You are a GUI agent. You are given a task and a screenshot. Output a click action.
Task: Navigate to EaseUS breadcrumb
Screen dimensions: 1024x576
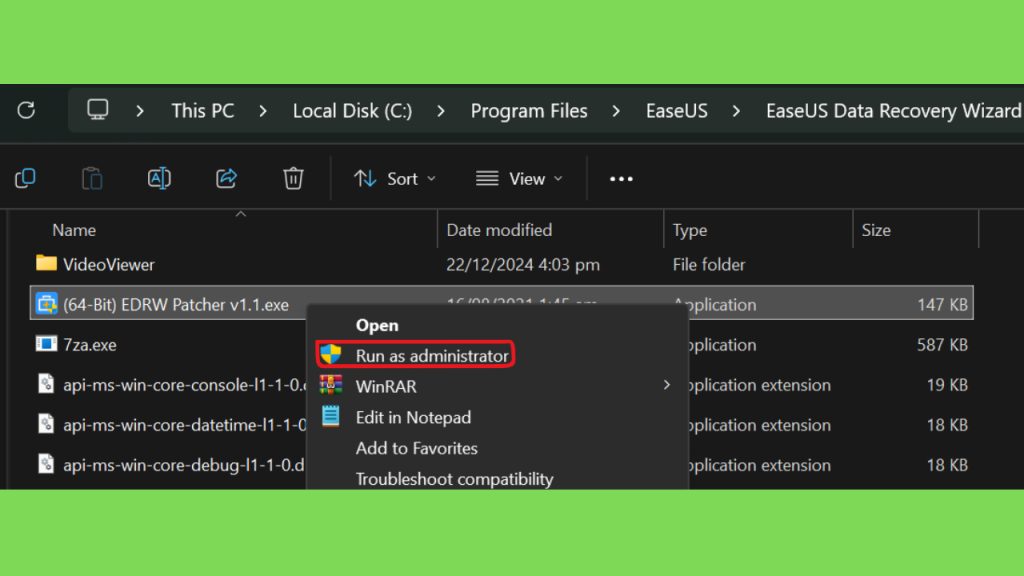(x=677, y=111)
